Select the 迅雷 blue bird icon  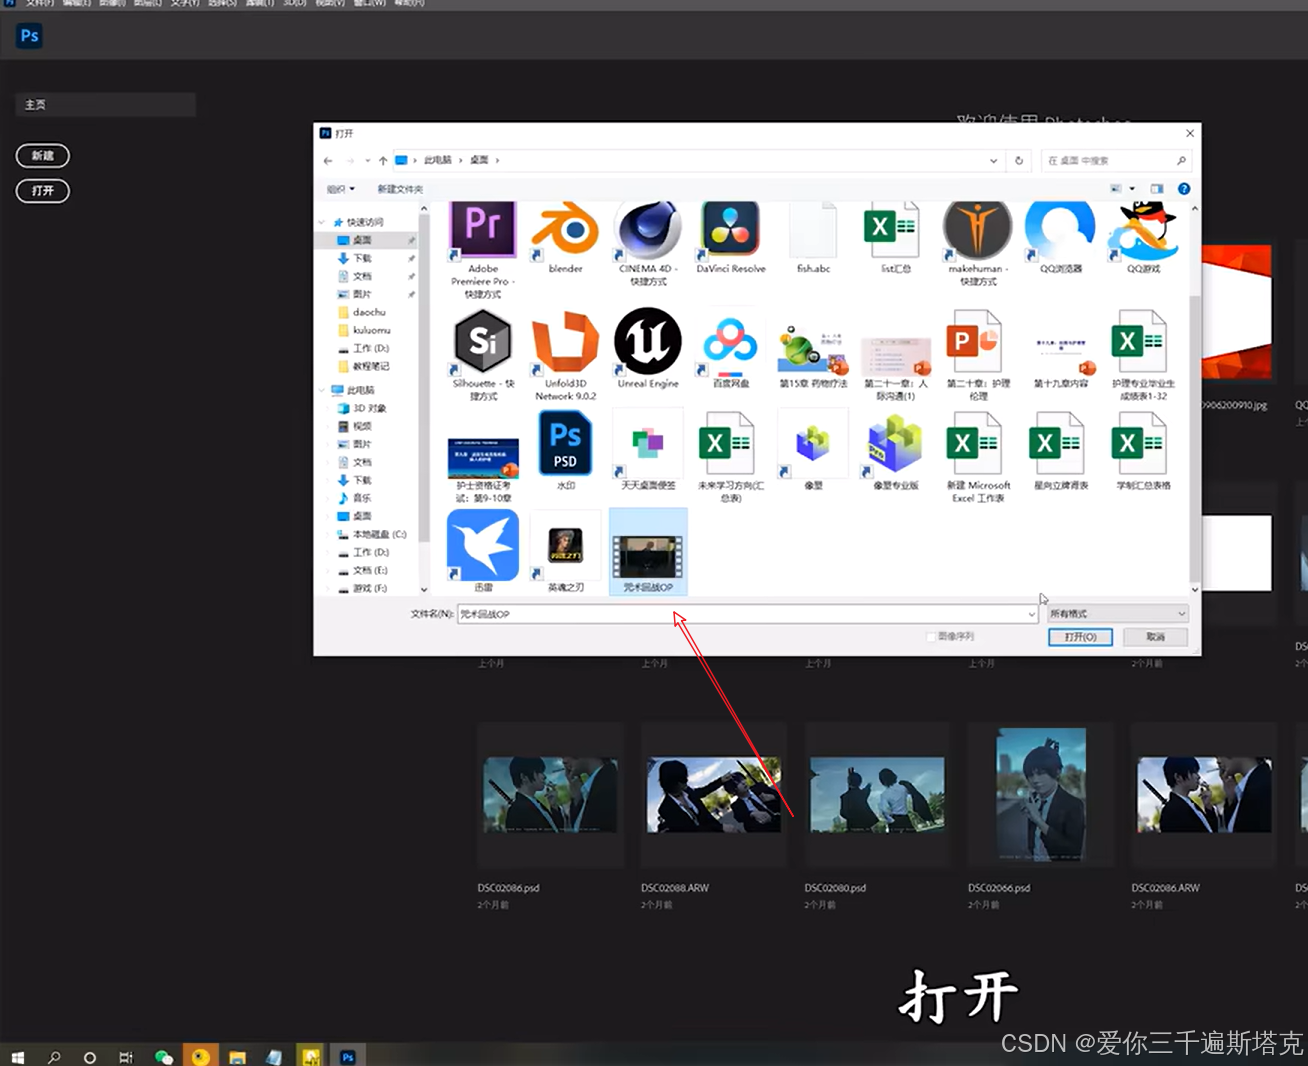tap(483, 545)
